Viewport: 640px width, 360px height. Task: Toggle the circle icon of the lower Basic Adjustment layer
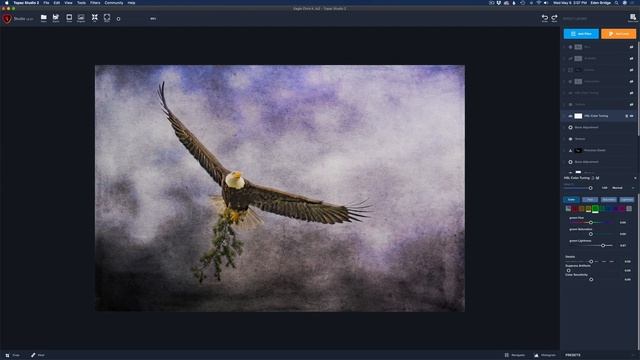tap(570, 162)
